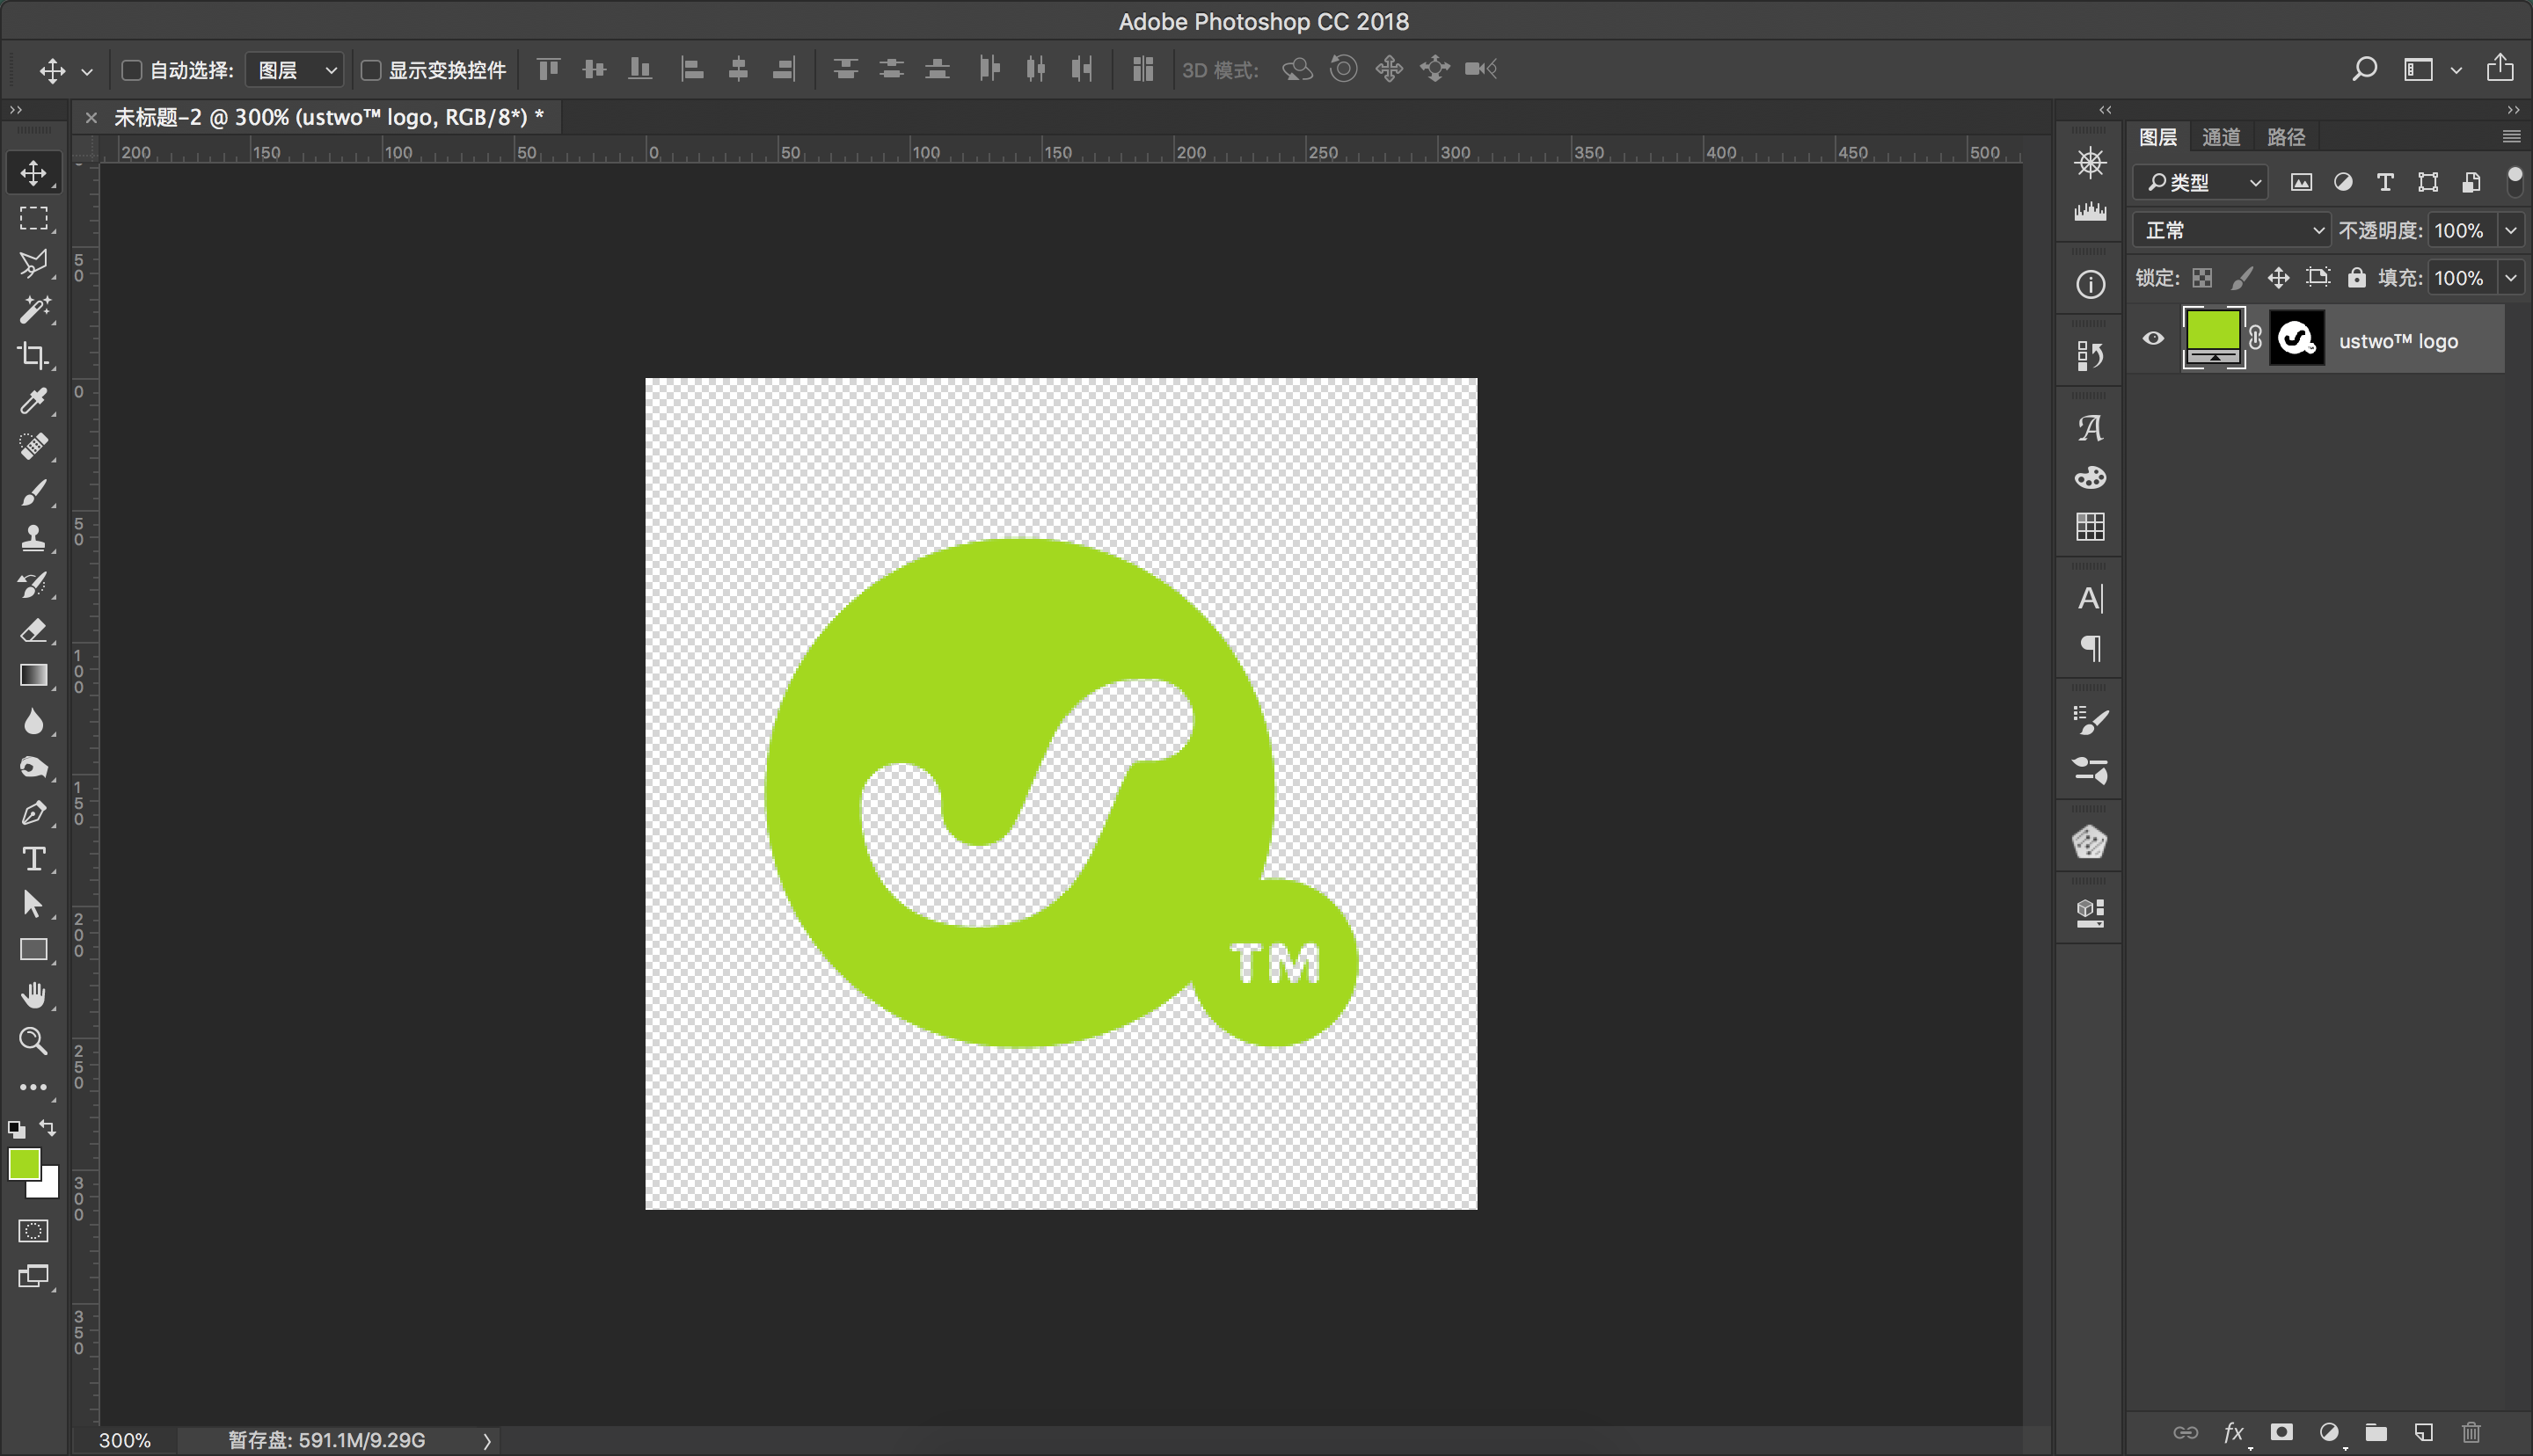Select the Hand tool
The width and height of the screenshot is (2533, 1456).
(x=33, y=995)
